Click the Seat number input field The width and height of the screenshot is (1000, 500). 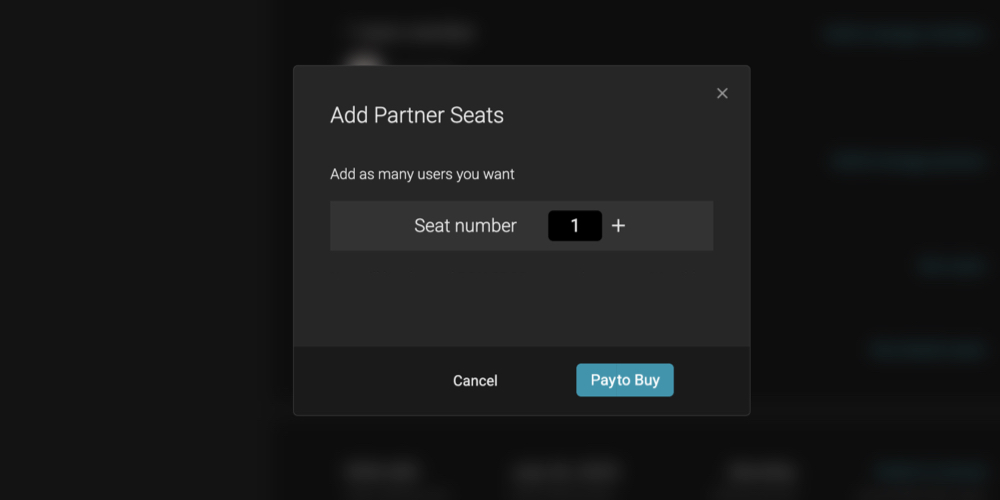(x=575, y=226)
